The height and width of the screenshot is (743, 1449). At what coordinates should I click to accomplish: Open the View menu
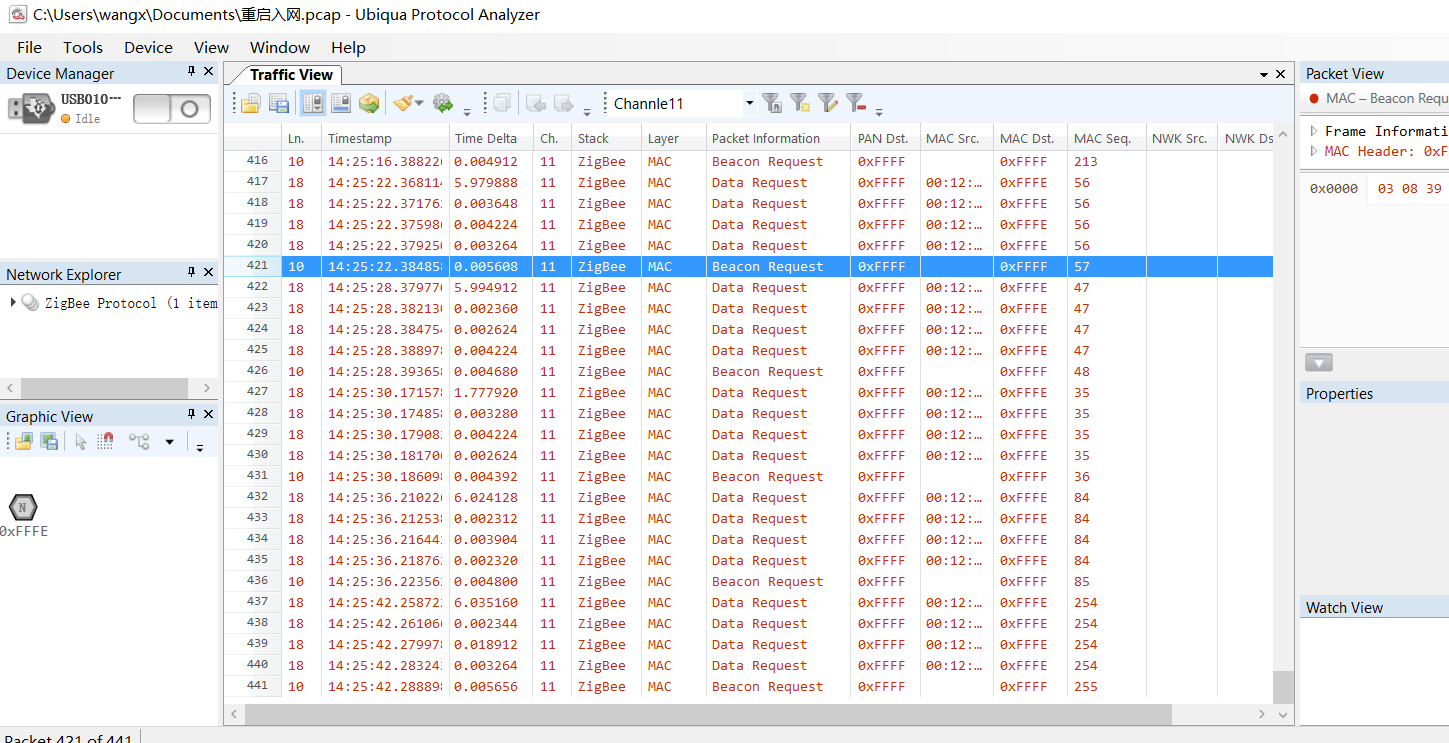click(211, 47)
